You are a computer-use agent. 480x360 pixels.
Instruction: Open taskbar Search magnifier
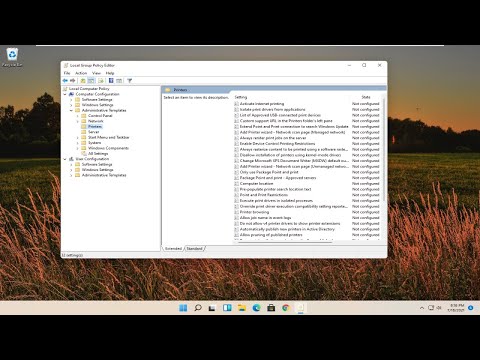click(198, 308)
